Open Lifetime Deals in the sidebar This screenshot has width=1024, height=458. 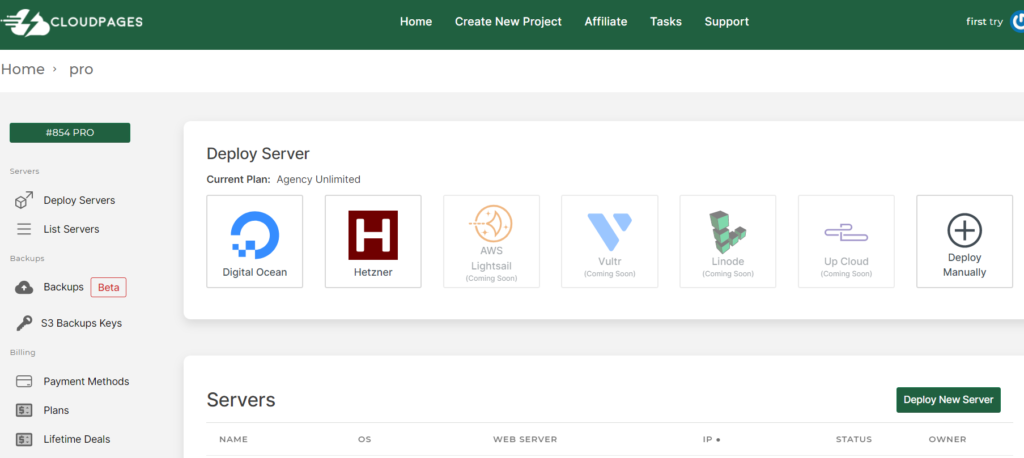(x=77, y=439)
